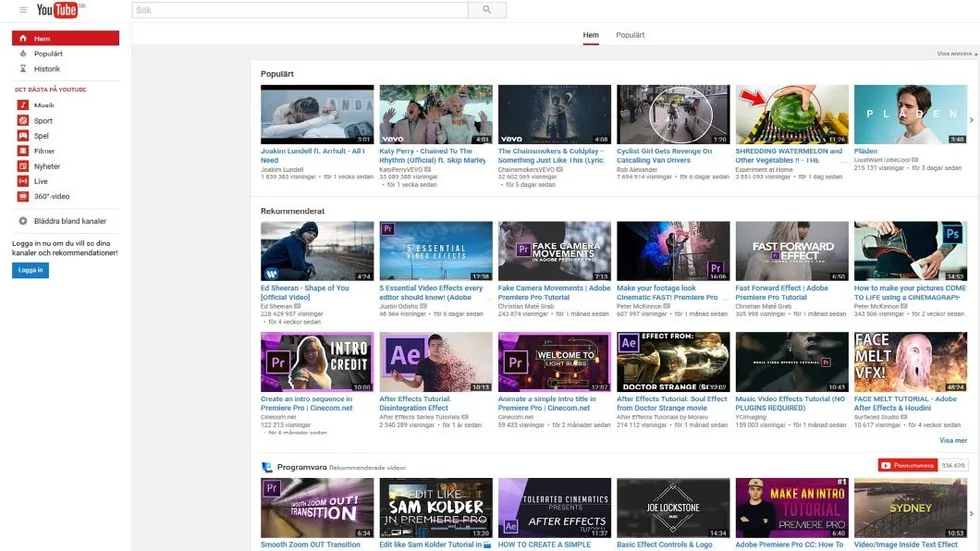Open Edit Like Sam Kolder thumbnail
Screen dimensions: 980x551
tap(436, 508)
